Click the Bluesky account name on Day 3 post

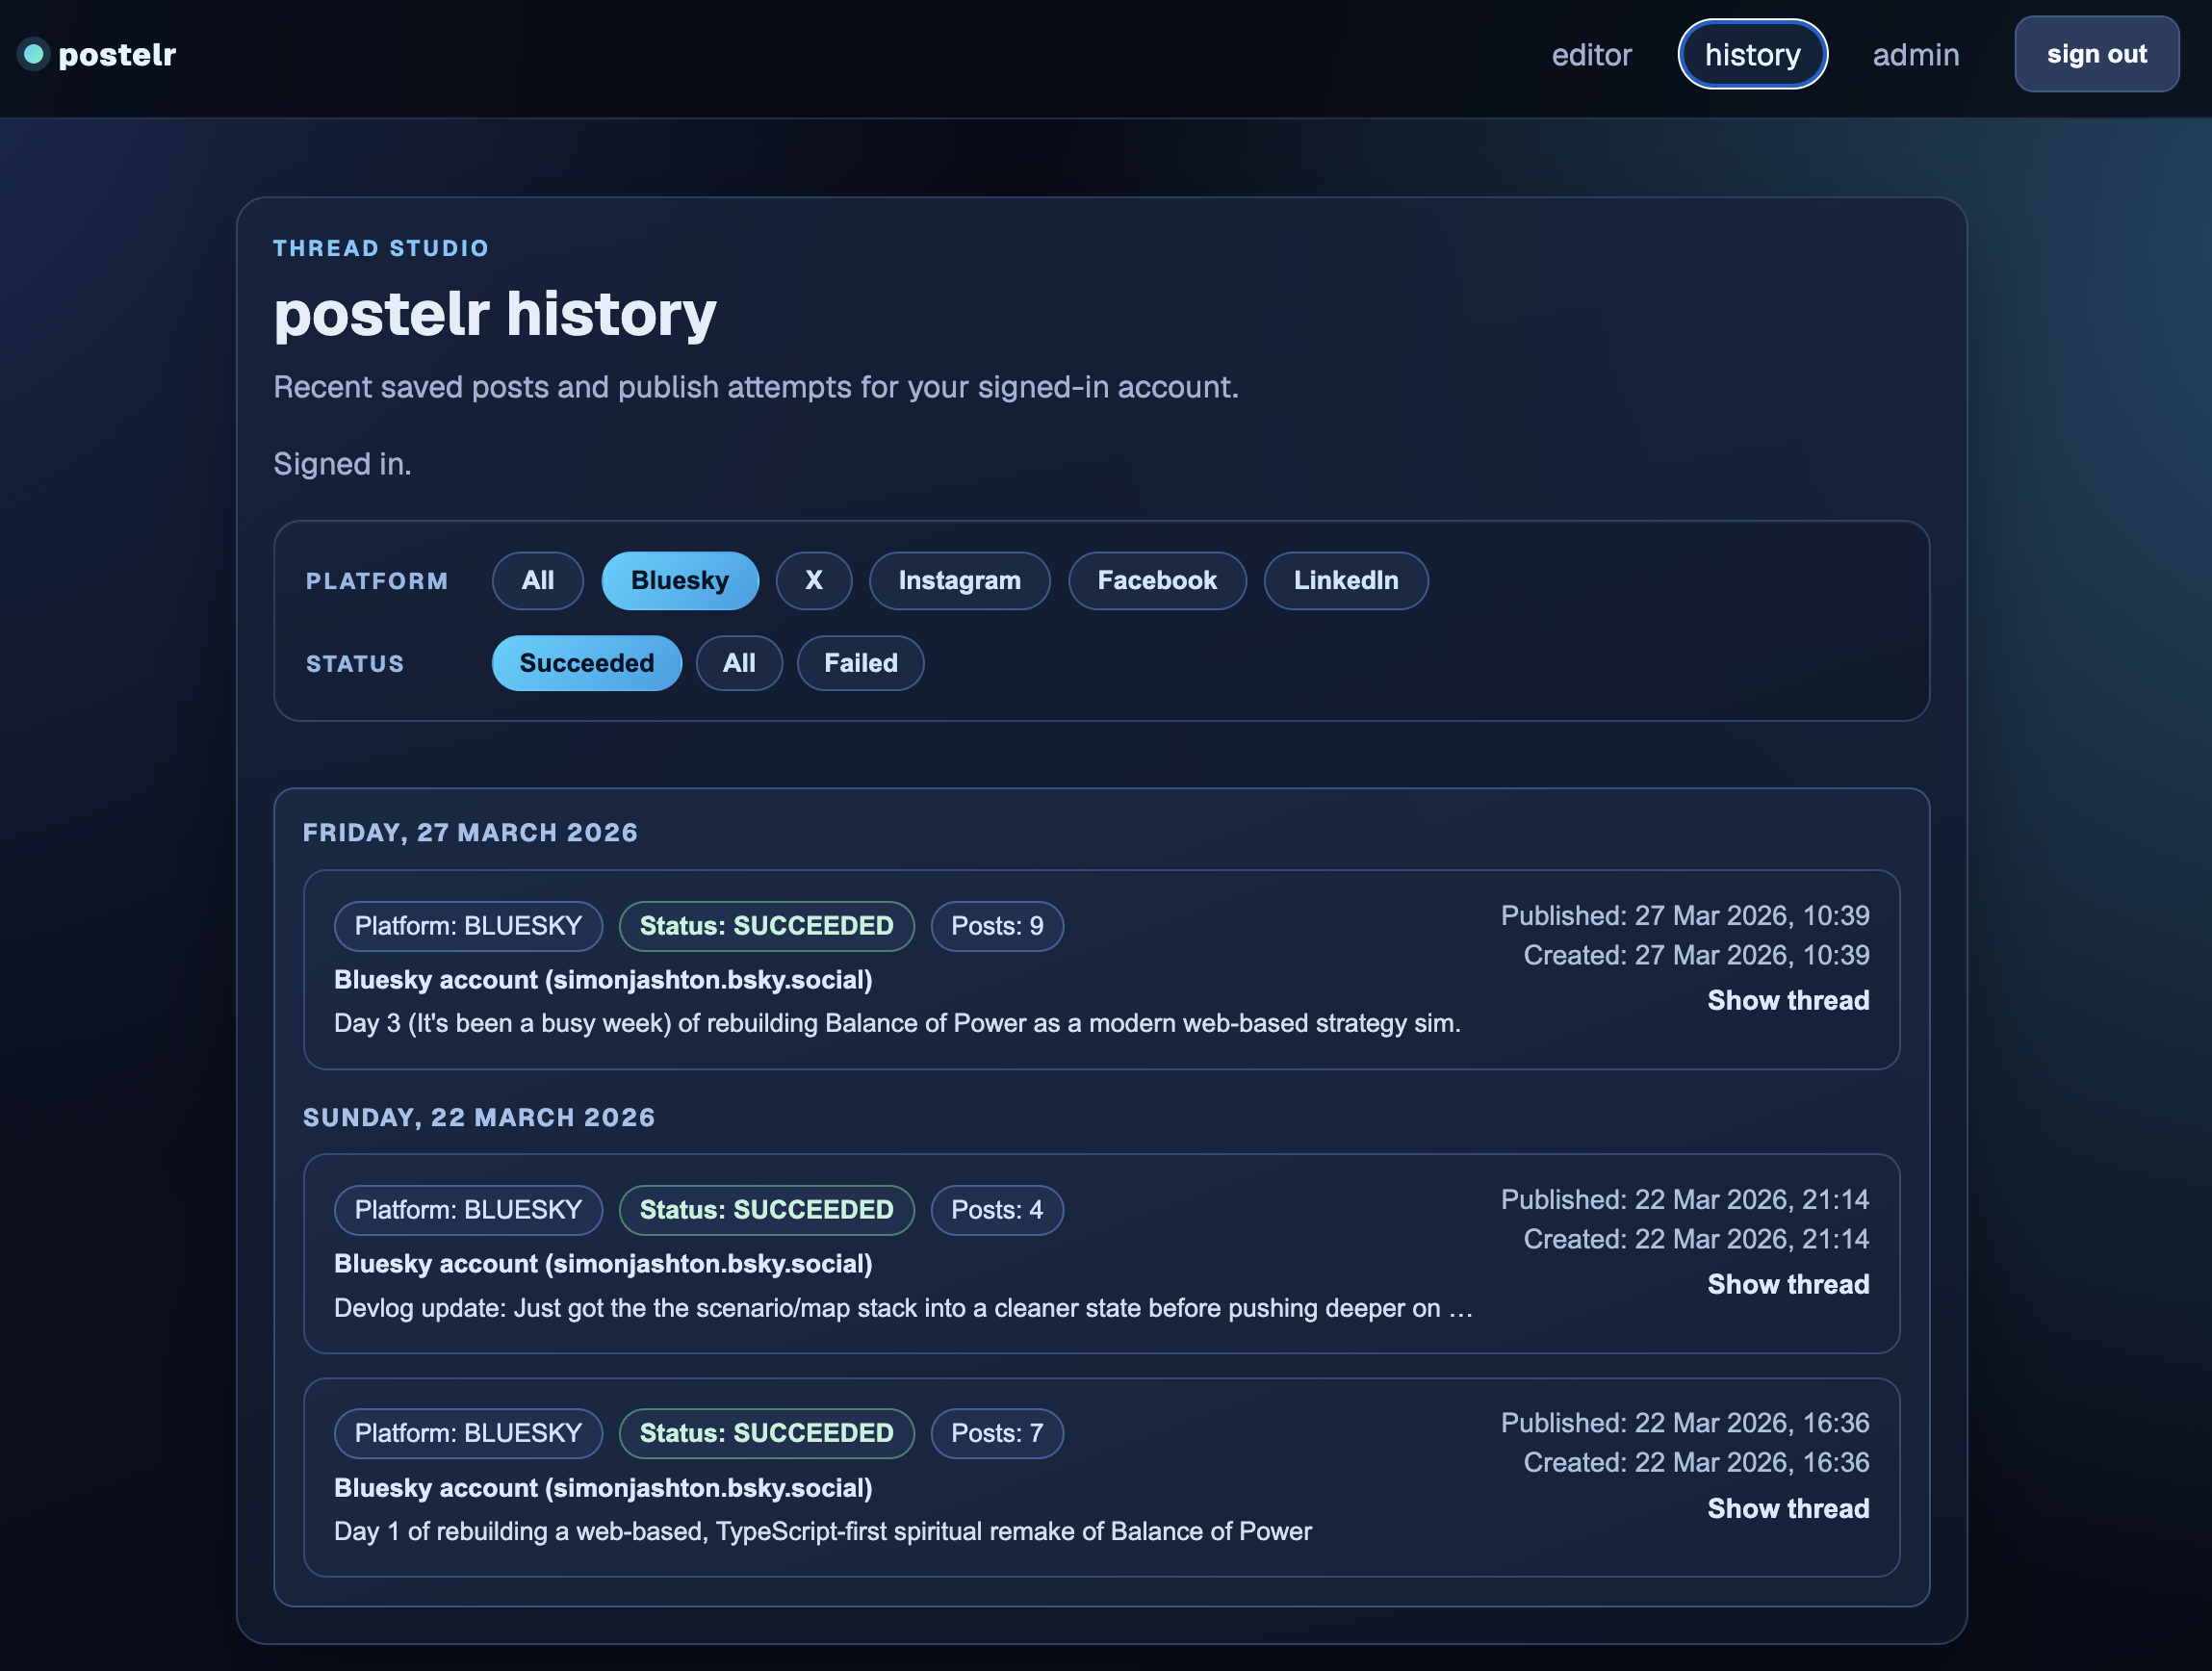(x=603, y=980)
